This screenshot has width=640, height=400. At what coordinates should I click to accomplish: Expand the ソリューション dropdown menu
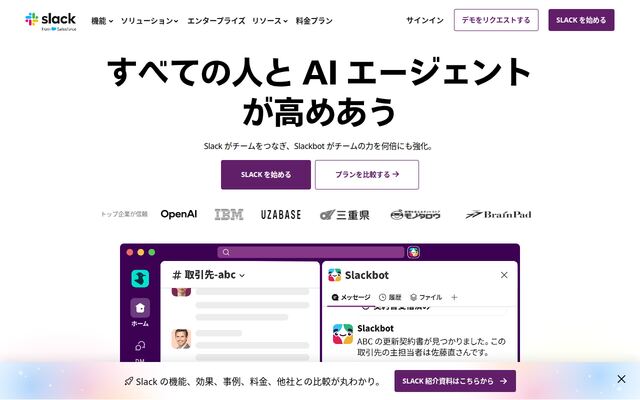tap(149, 20)
